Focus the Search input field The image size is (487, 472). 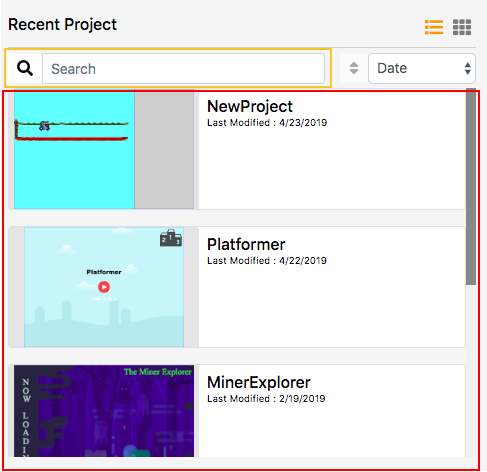pos(183,69)
